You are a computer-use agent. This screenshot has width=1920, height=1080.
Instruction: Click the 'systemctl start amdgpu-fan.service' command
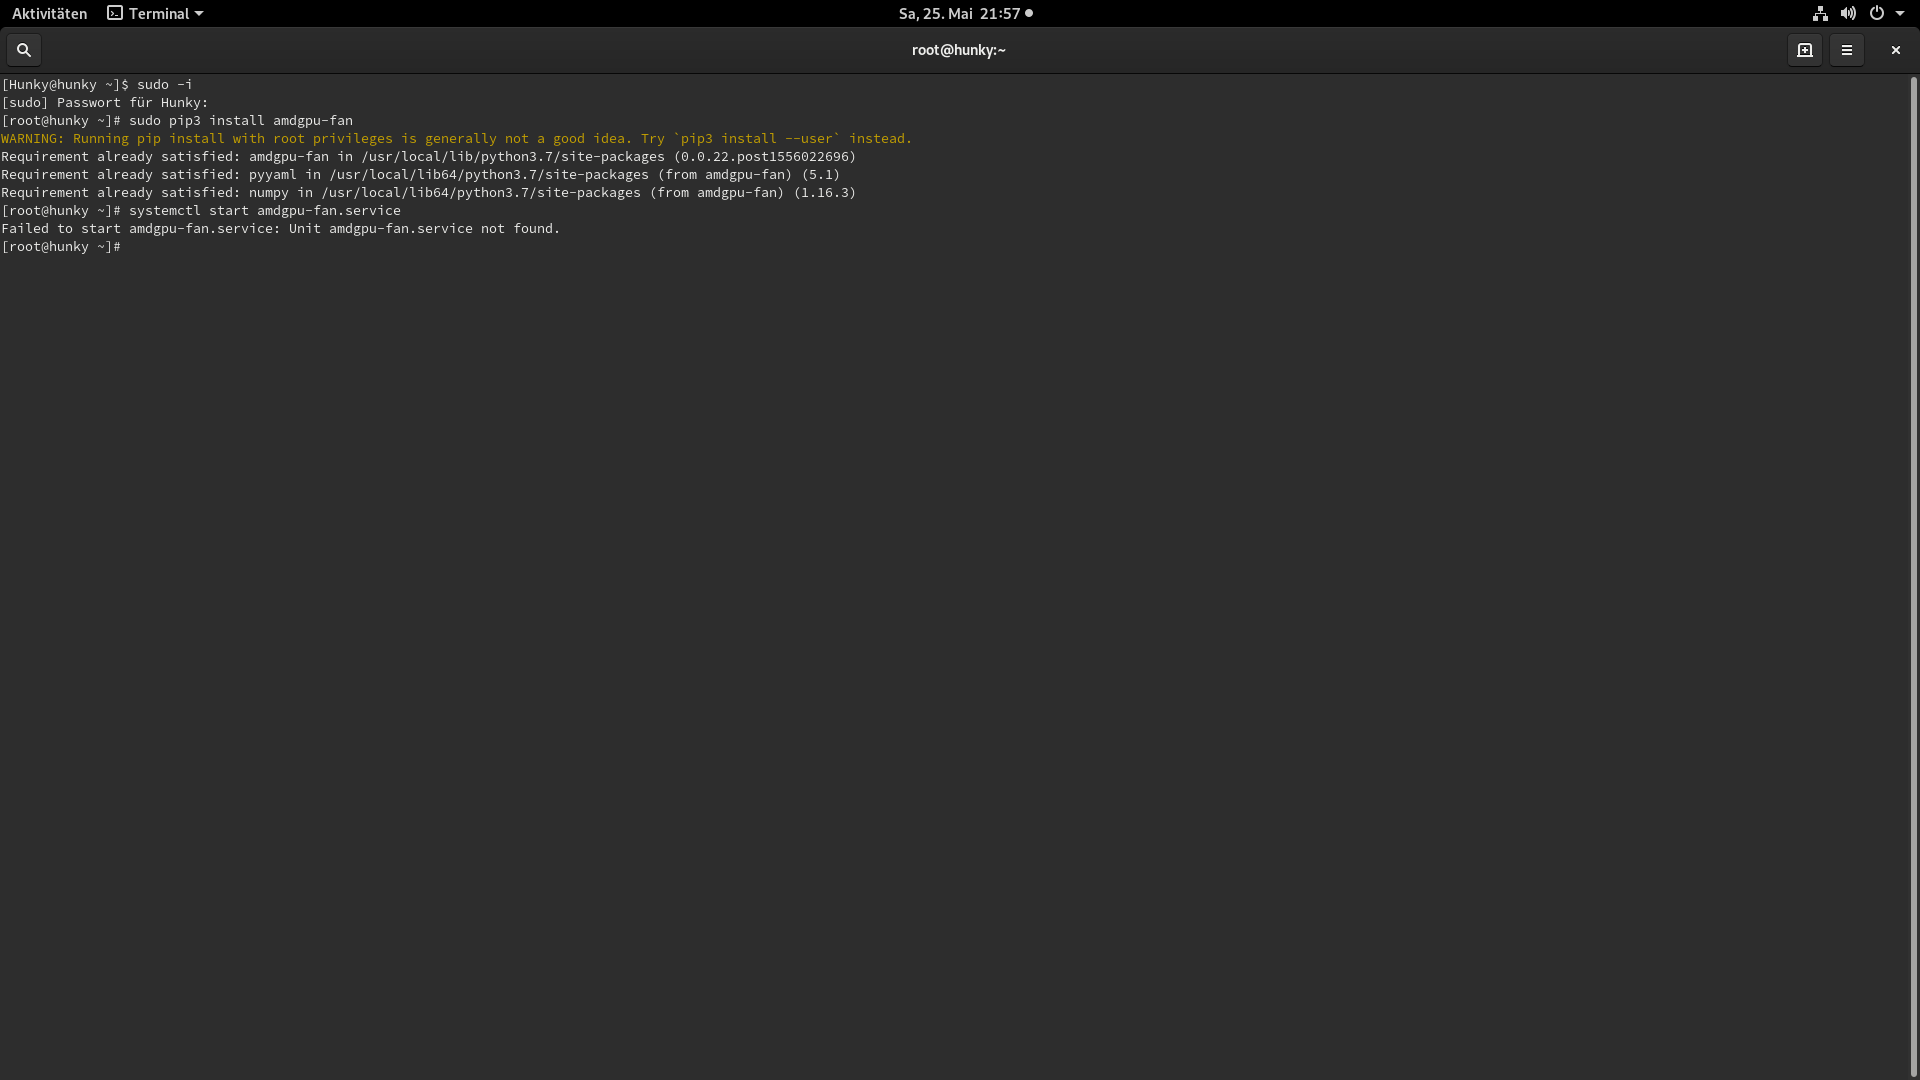(264, 211)
